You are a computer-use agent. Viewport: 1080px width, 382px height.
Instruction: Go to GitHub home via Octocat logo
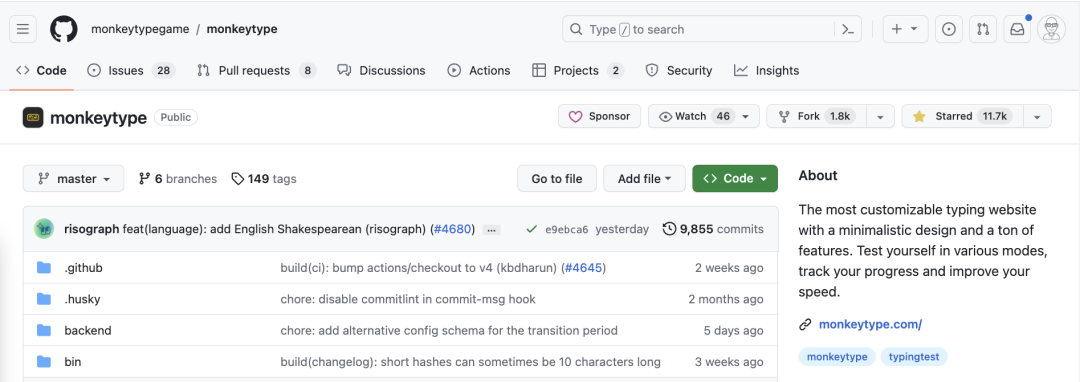63,30
